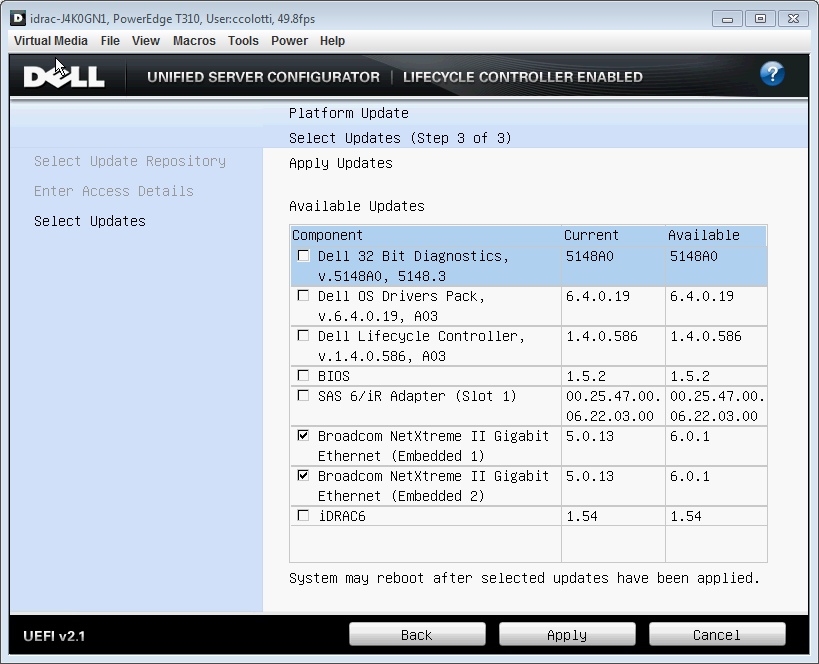Check the Dell Lifecycle Controller checkbox
The image size is (819, 664).
[x=303, y=335]
